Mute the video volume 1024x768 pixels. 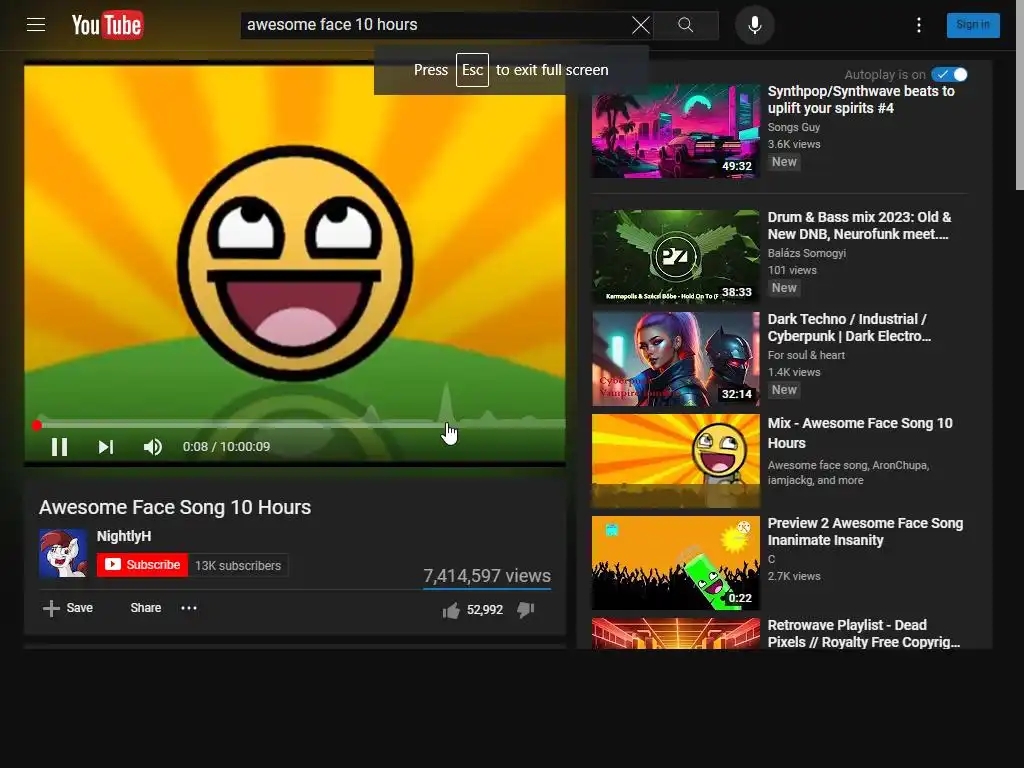point(153,447)
